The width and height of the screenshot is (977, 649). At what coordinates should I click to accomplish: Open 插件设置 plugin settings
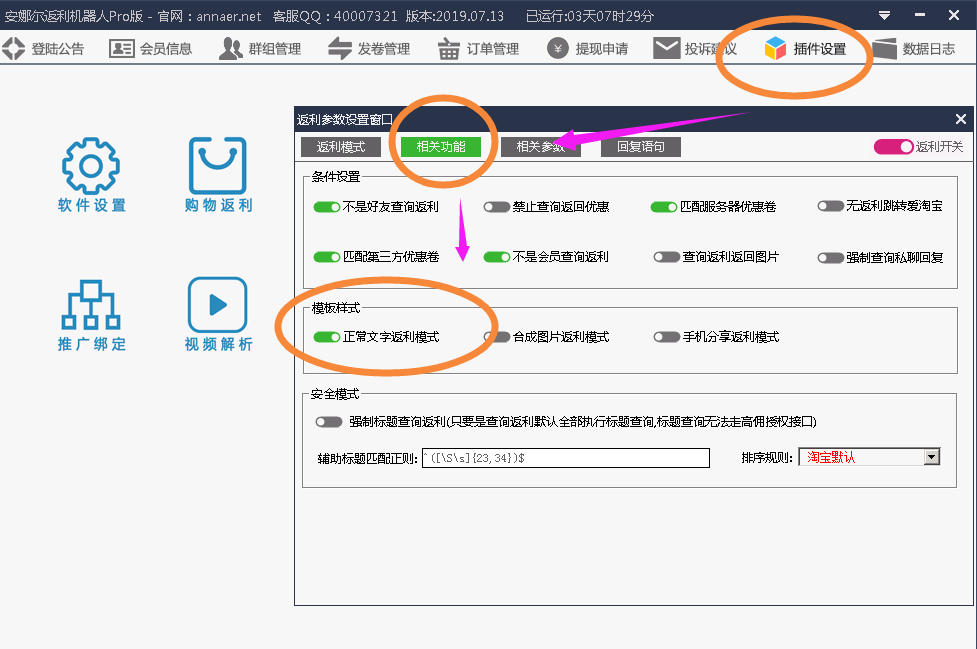[x=805, y=49]
